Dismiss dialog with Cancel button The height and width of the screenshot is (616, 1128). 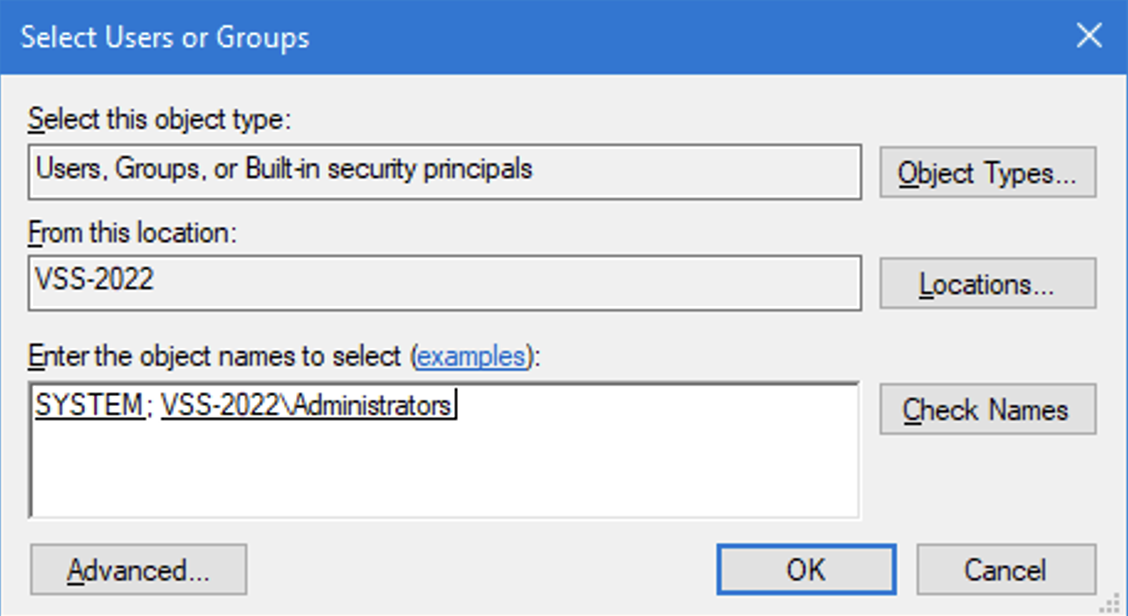point(1006,570)
